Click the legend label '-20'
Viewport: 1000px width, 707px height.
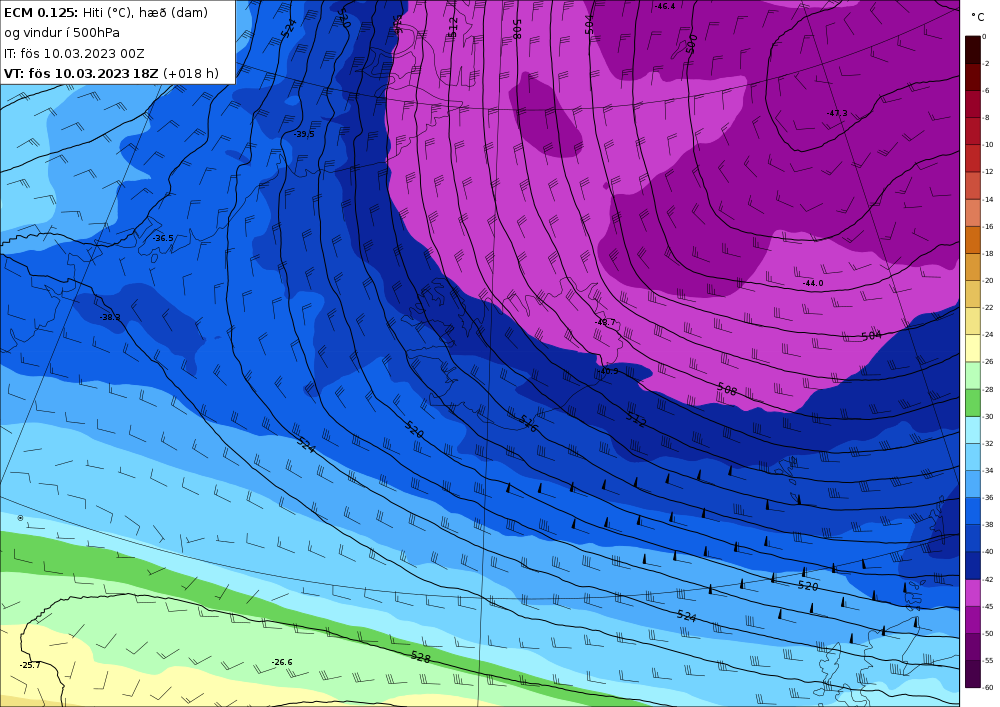[988, 281]
